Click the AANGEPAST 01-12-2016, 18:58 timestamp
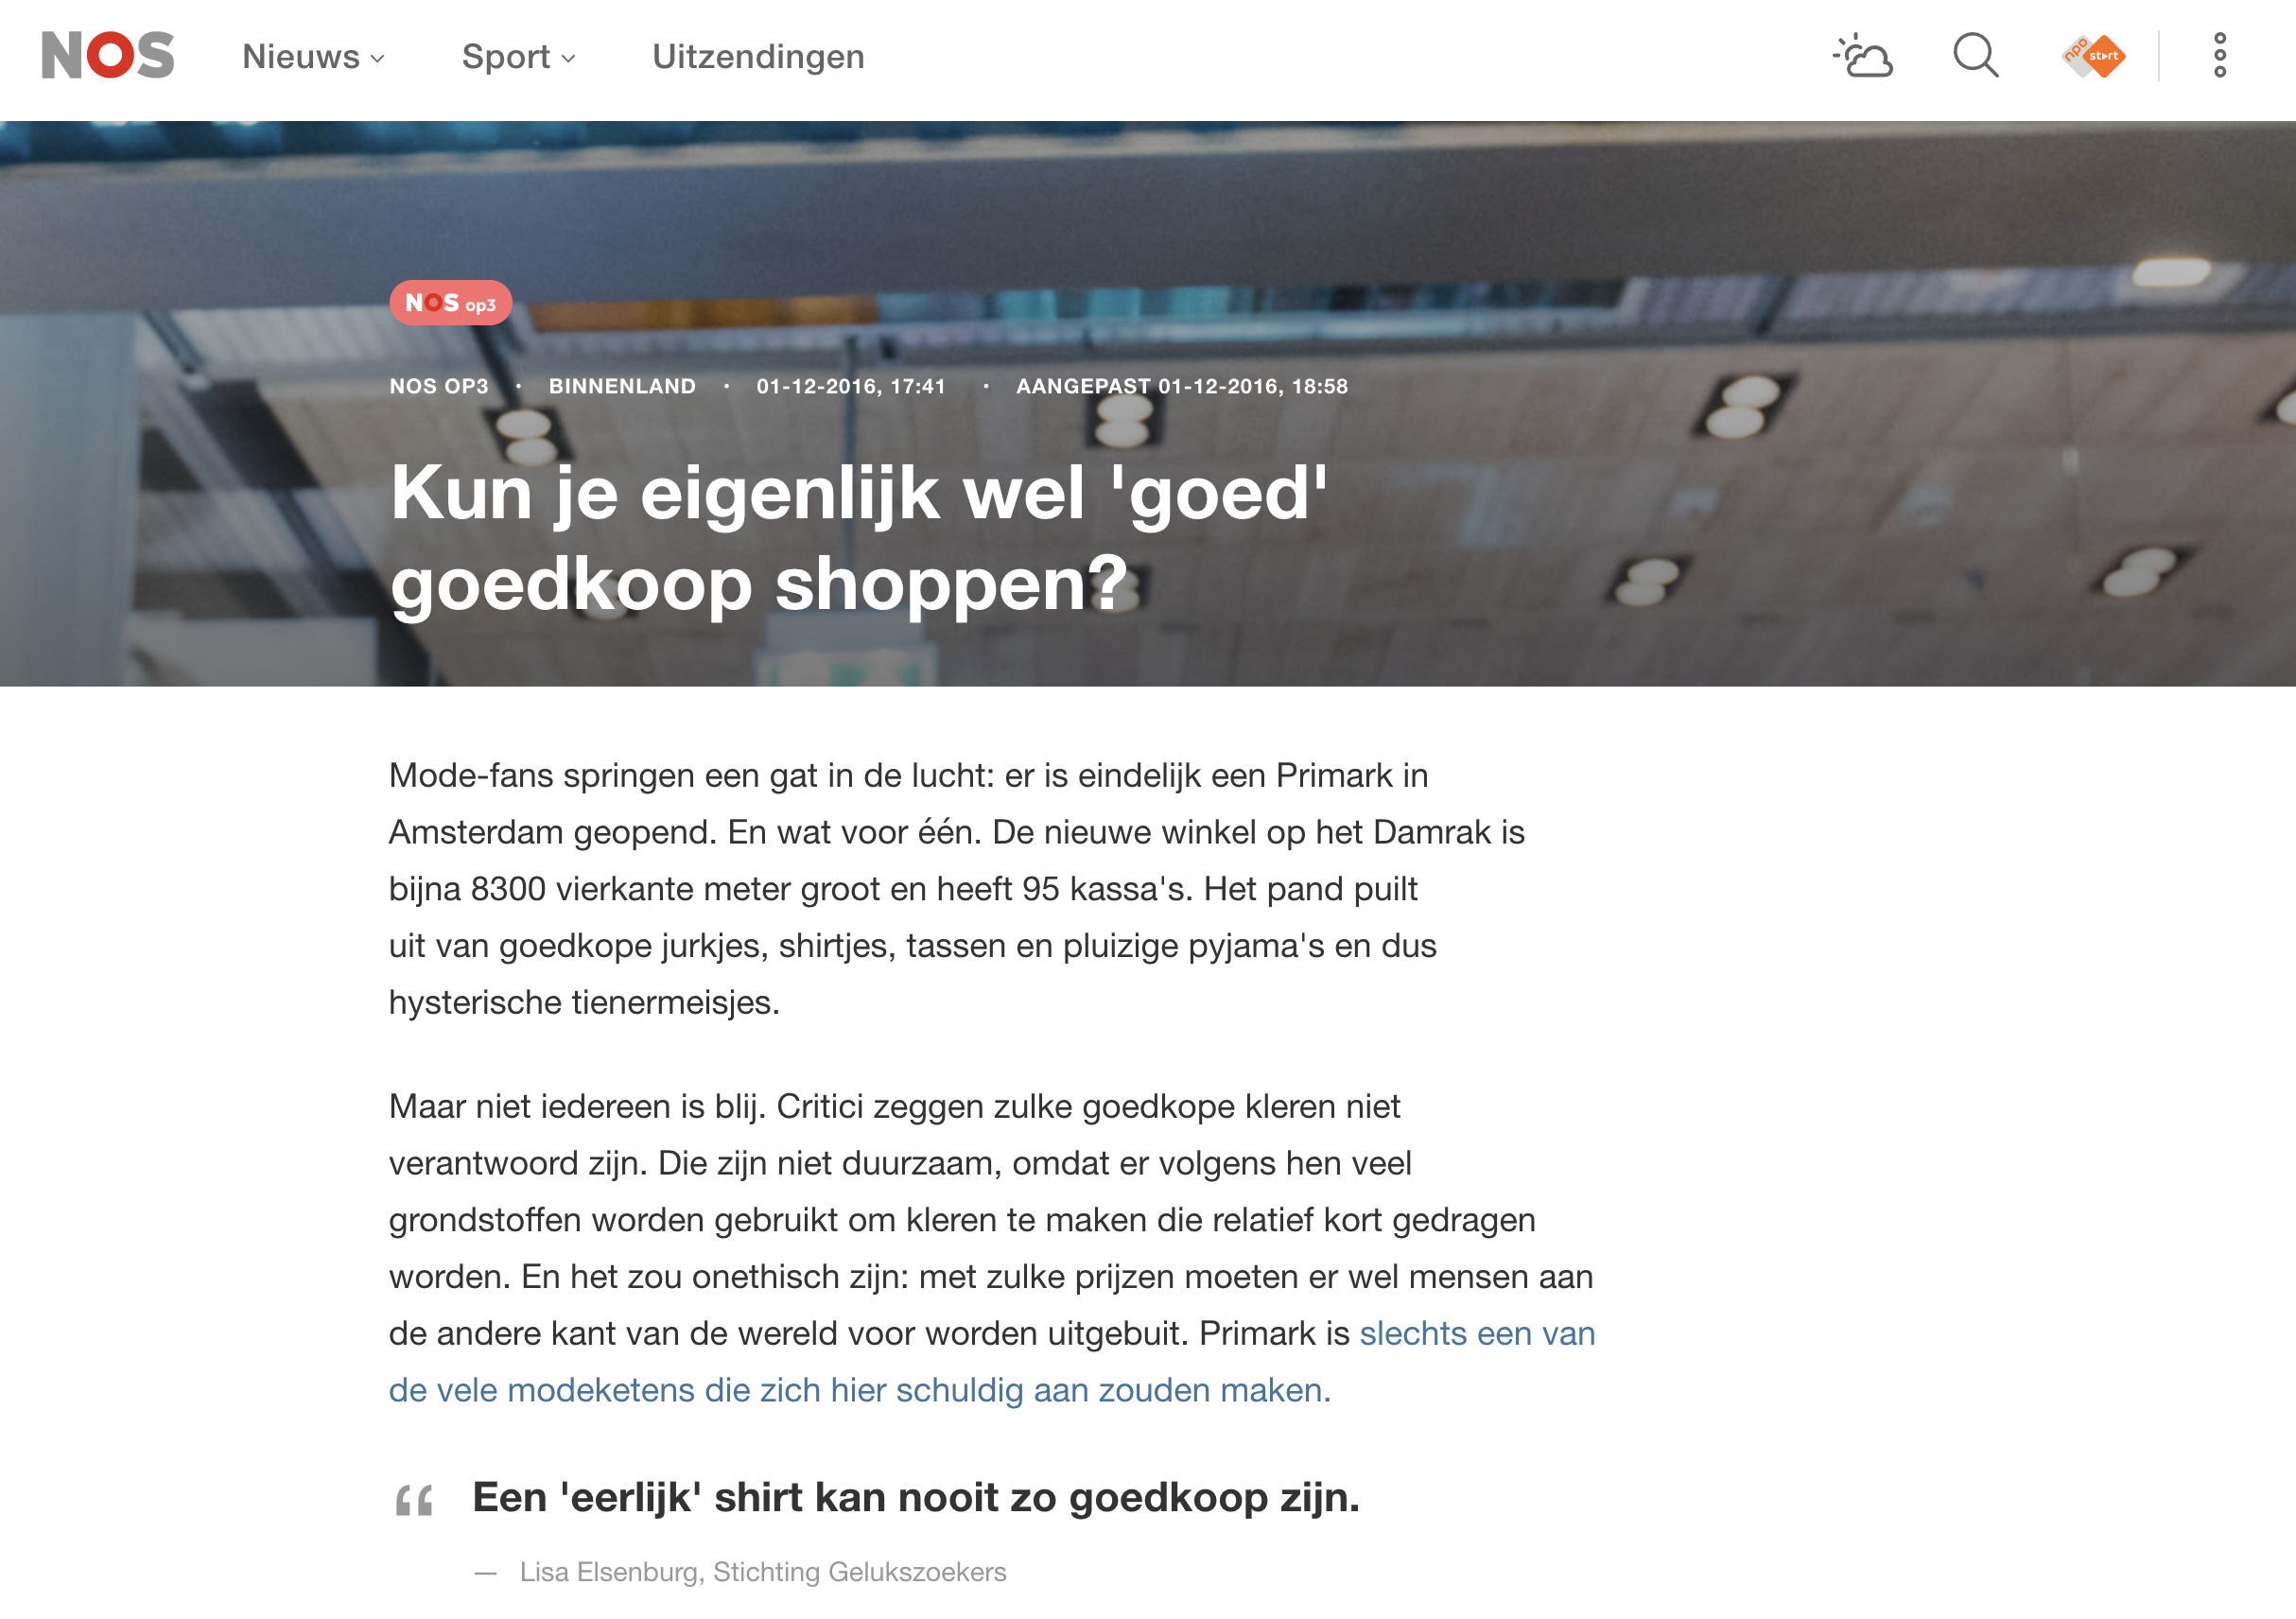This screenshot has width=2296, height=1619. (x=1182, y=386)
